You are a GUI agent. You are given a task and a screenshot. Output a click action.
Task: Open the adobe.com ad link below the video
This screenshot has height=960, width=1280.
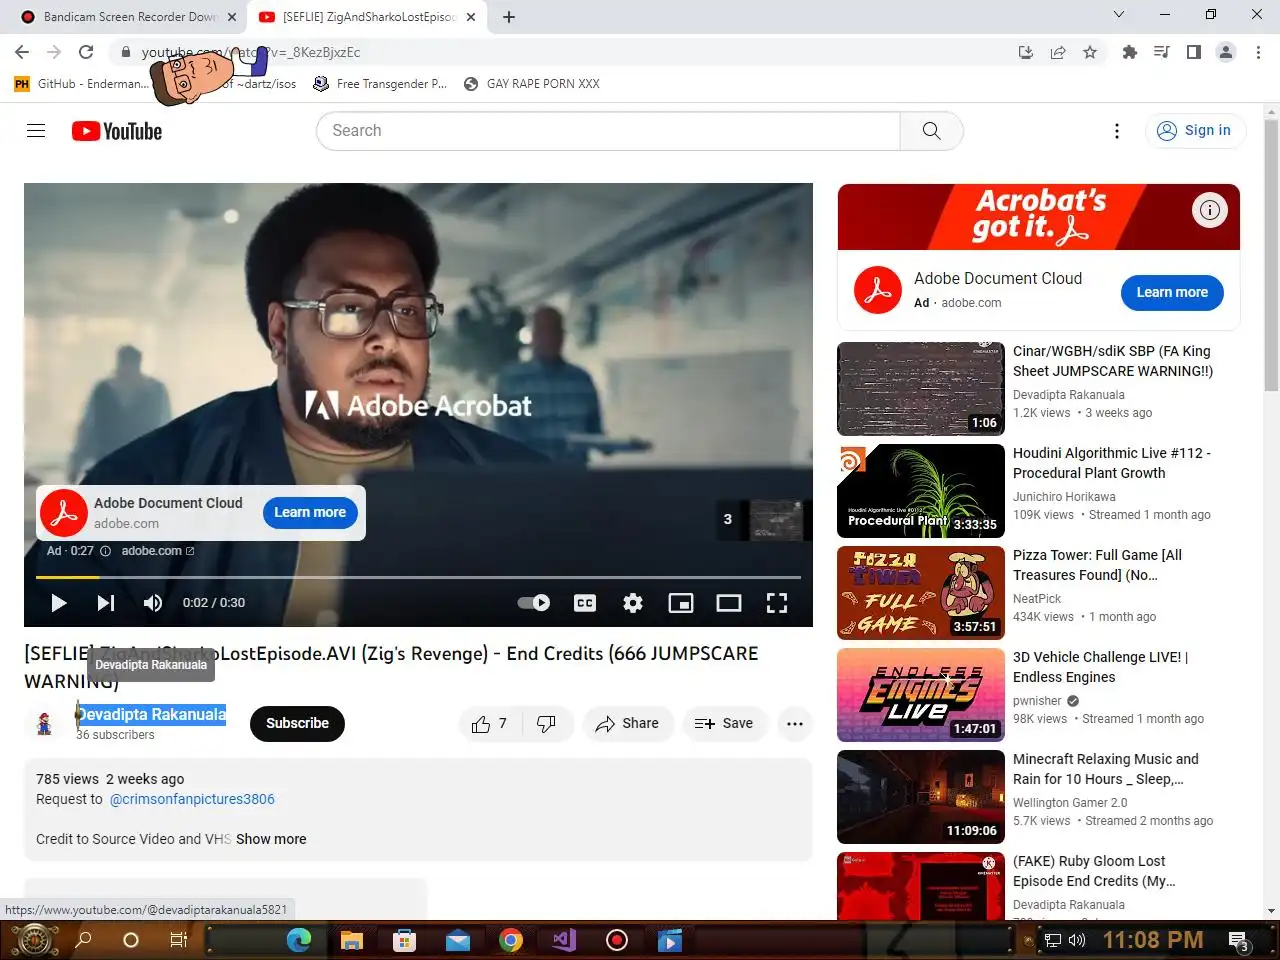(x=158, y=551)
